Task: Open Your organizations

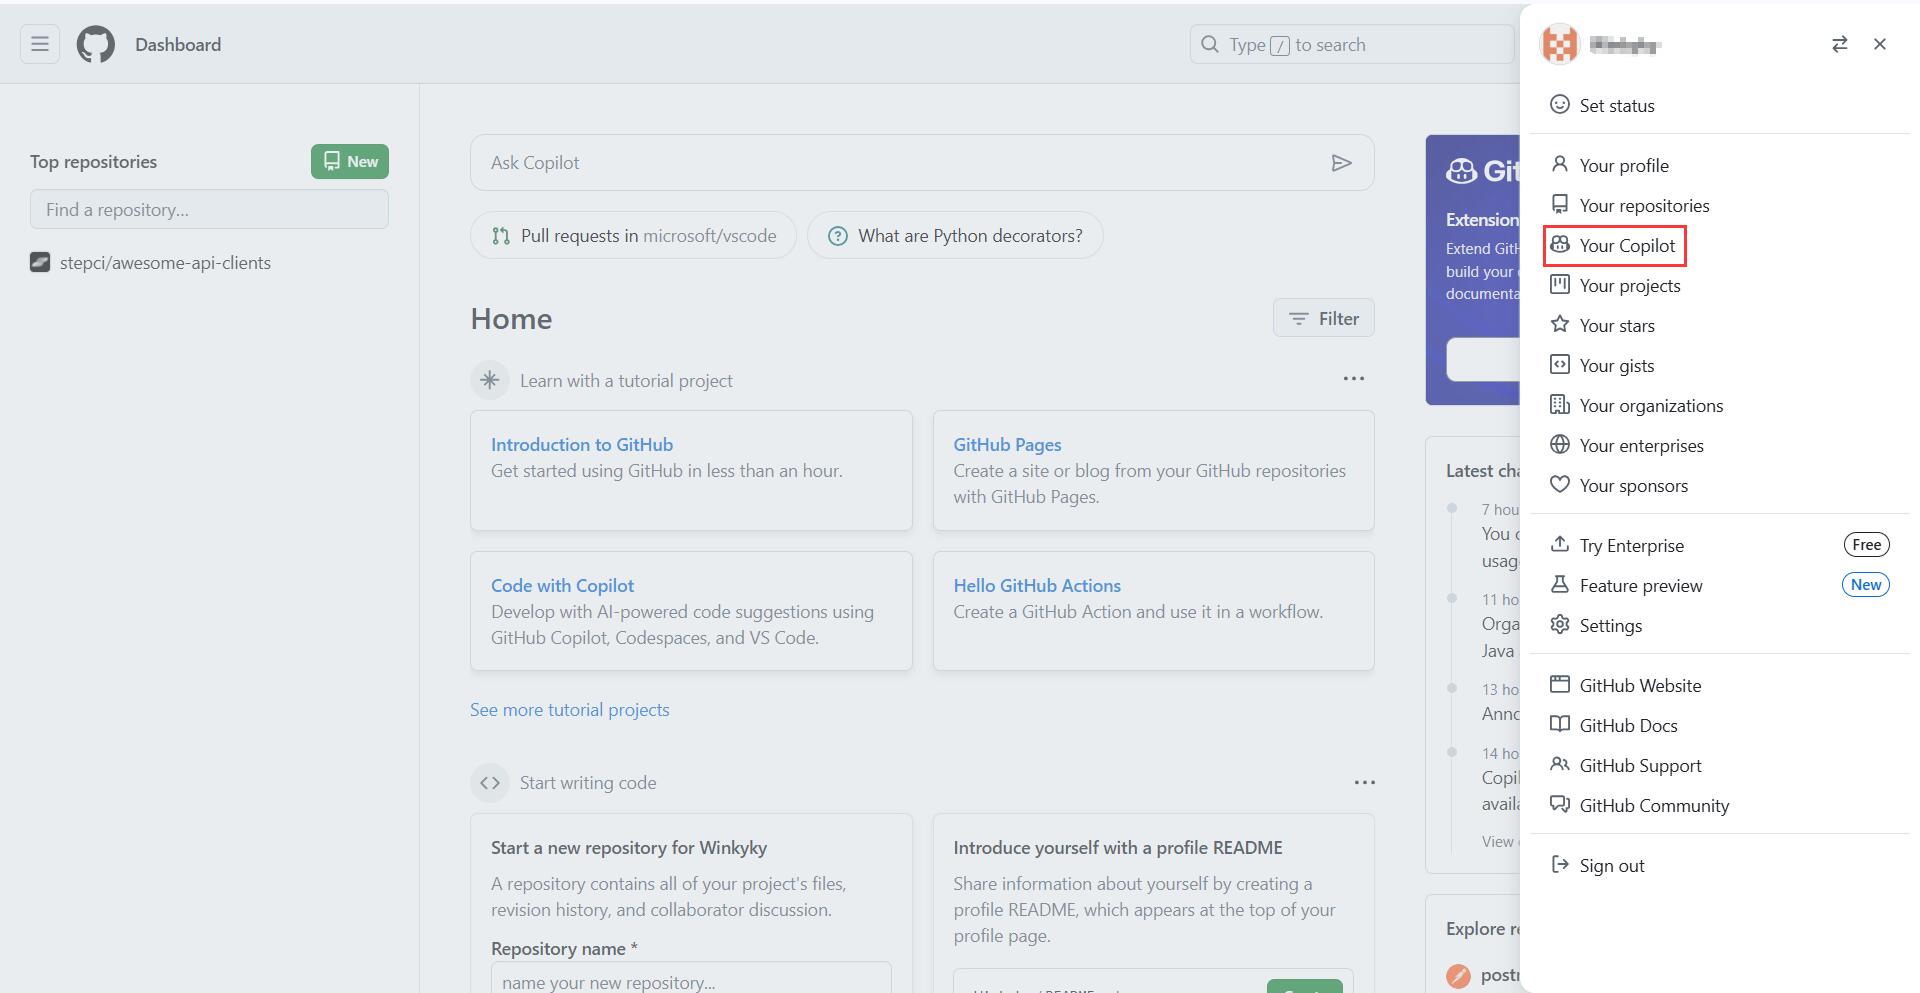Action: (x=1719, y=405)
